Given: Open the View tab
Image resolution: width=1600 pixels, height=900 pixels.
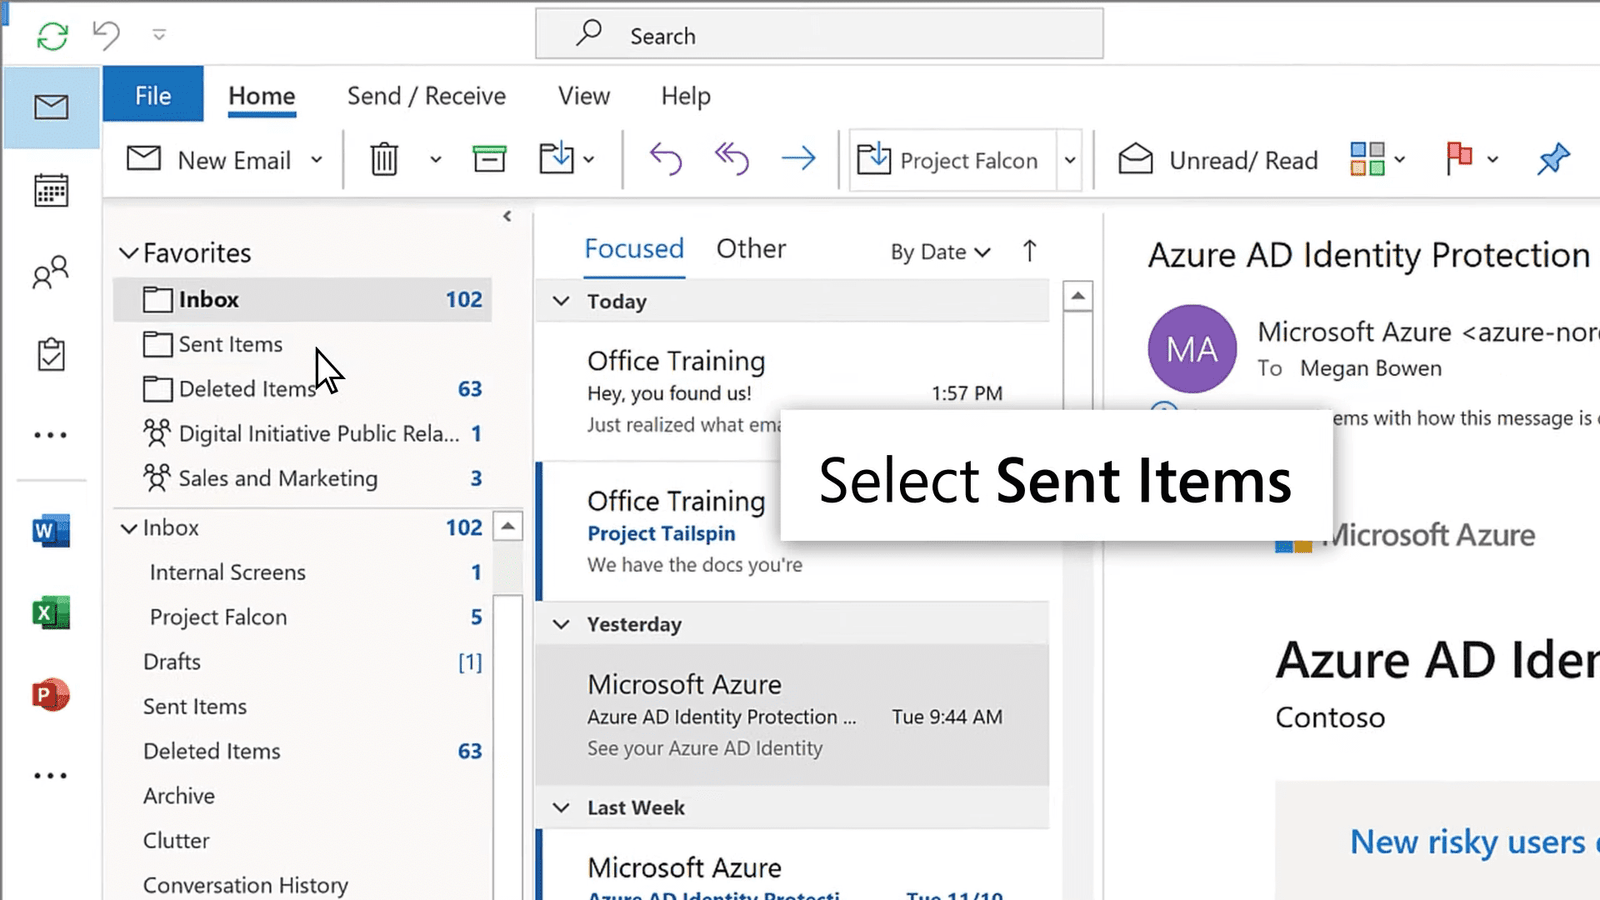Looking at the screenshot, I should pyautogui.click(x=584, y=96).
